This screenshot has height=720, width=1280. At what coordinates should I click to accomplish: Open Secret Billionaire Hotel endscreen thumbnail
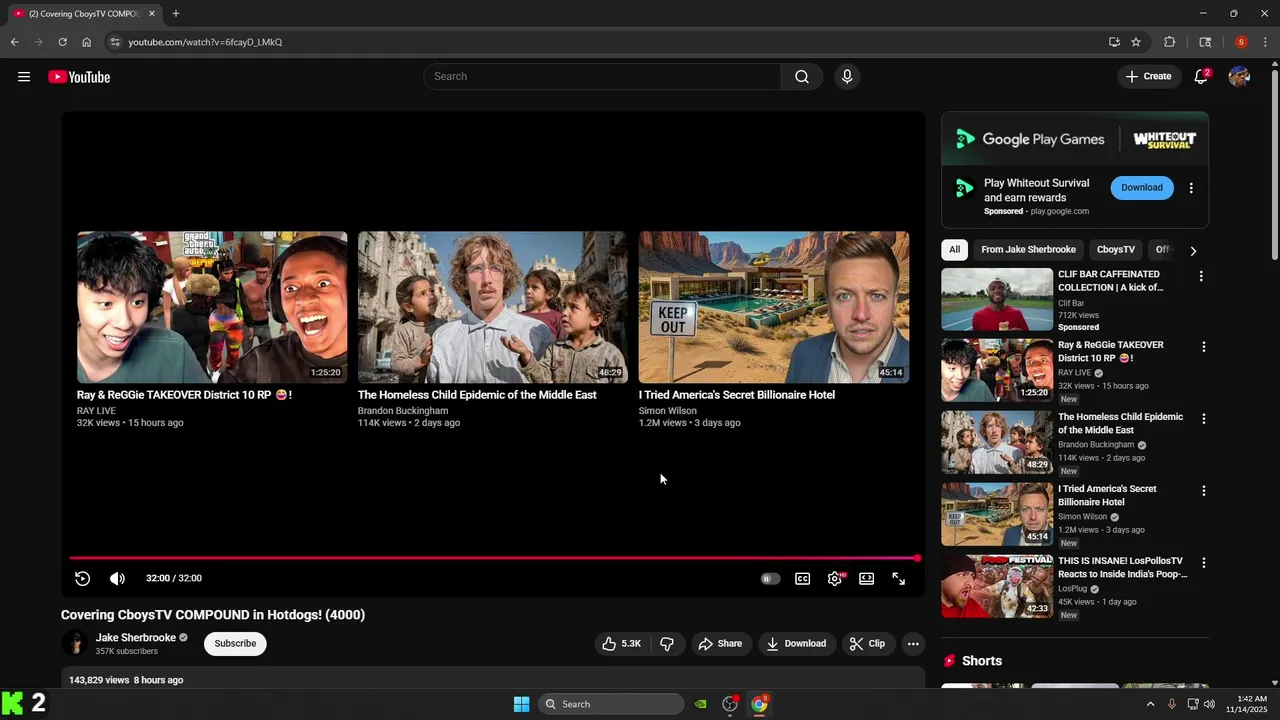pyautogui.click(x=774, y=307)
